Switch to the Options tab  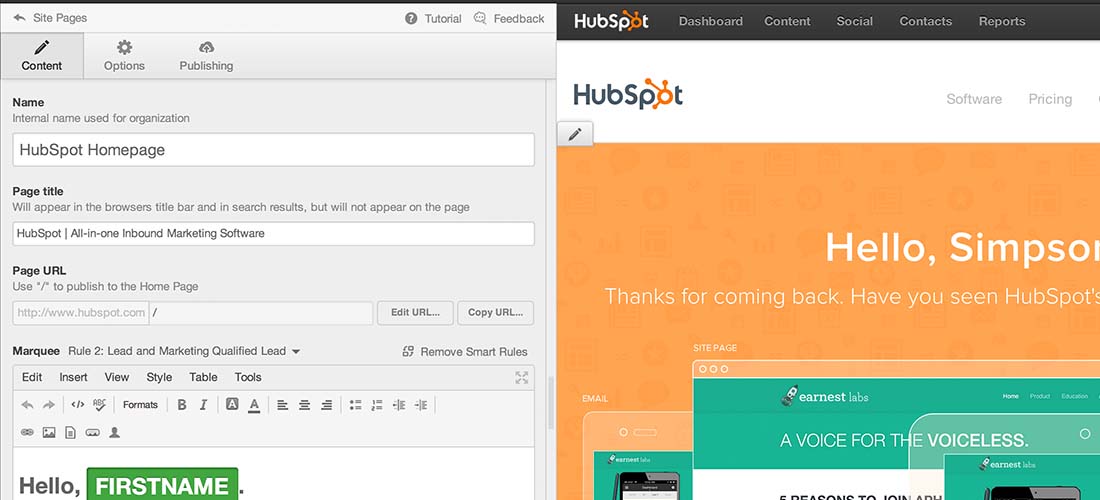point(124,55)
